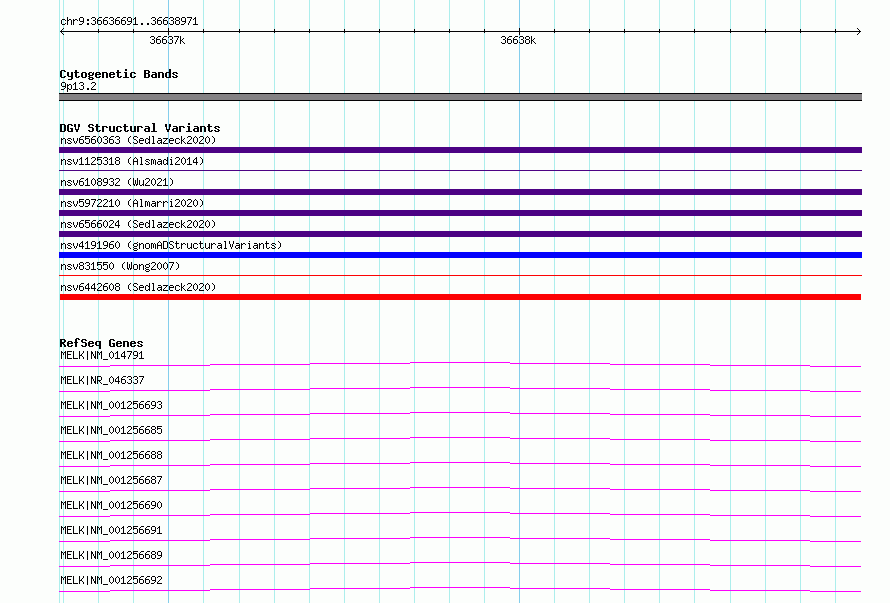
Task: Select the blue nsv4191960 variant bar
Action: [460, 255]
